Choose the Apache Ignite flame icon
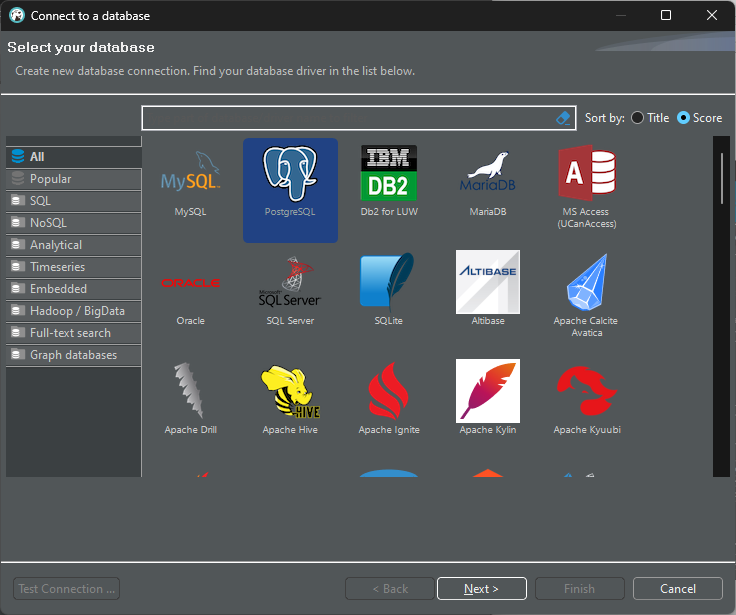This screenshot has height=615, width=736. [389, 391]
